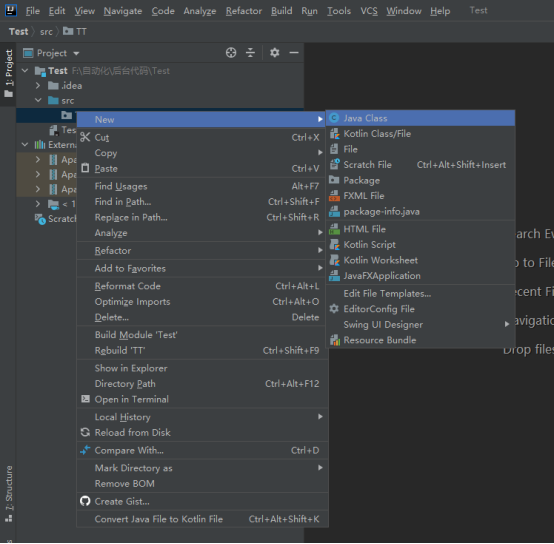Choose Directory Path entry
This screenshot has height=544, width=554.
[x=202, y=384]
